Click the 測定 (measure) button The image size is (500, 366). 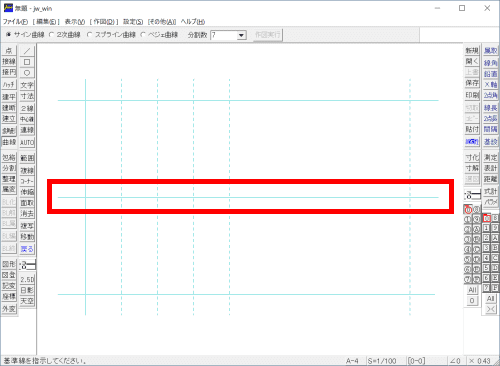(490, 157)
